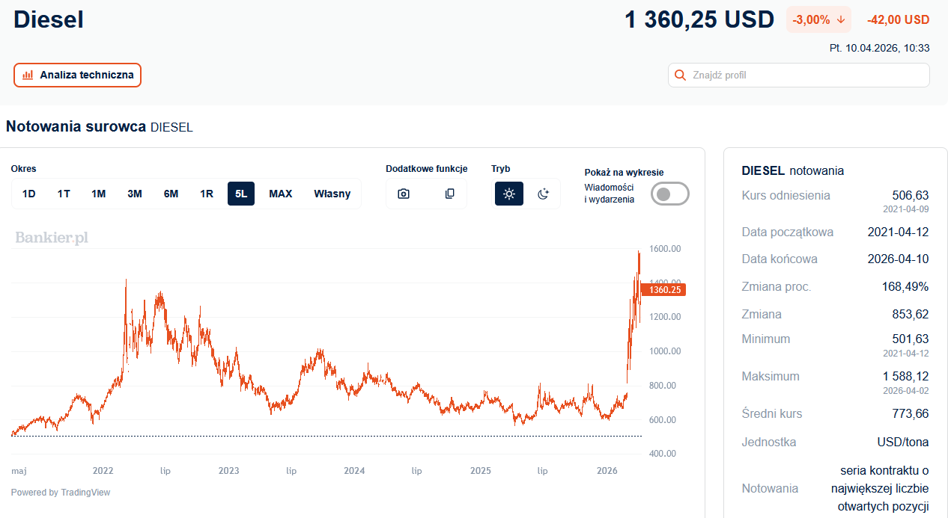The height and width of the screenshot is (518, 948).
Task: Click the Jednostka value USD/tona
Action: [x=903, y=442]
